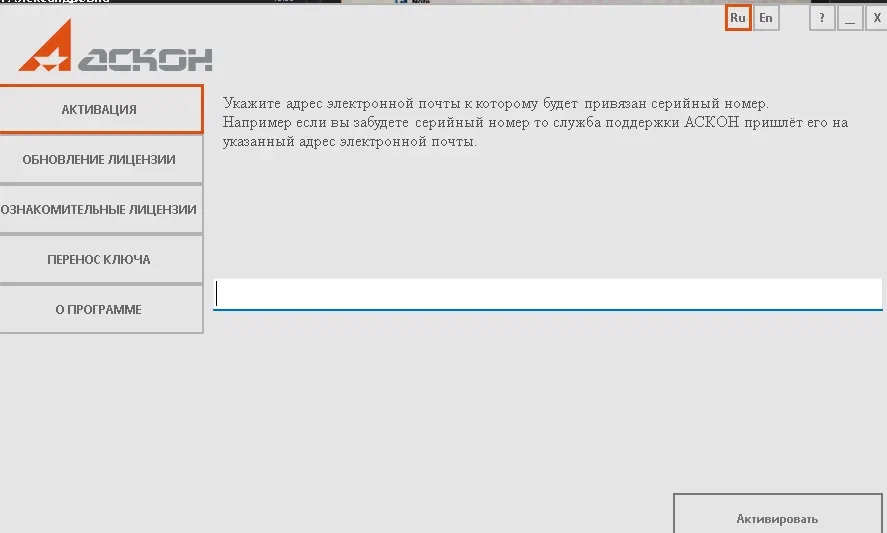The image size is (887, 533).
Task: Minimize the activation window
Action: [x=850, y=18]
